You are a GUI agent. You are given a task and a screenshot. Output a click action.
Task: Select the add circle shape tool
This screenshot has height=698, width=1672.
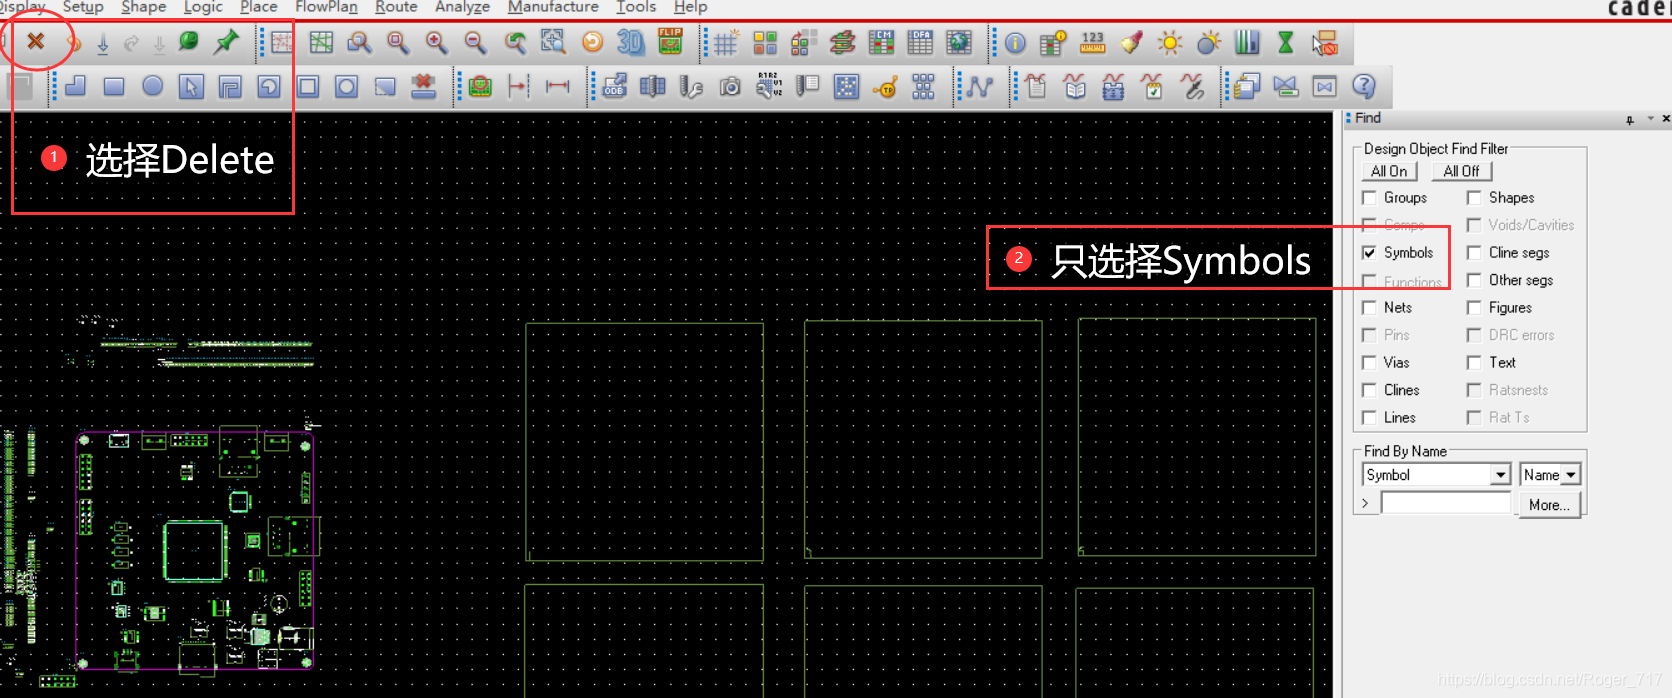click(152, 87)
